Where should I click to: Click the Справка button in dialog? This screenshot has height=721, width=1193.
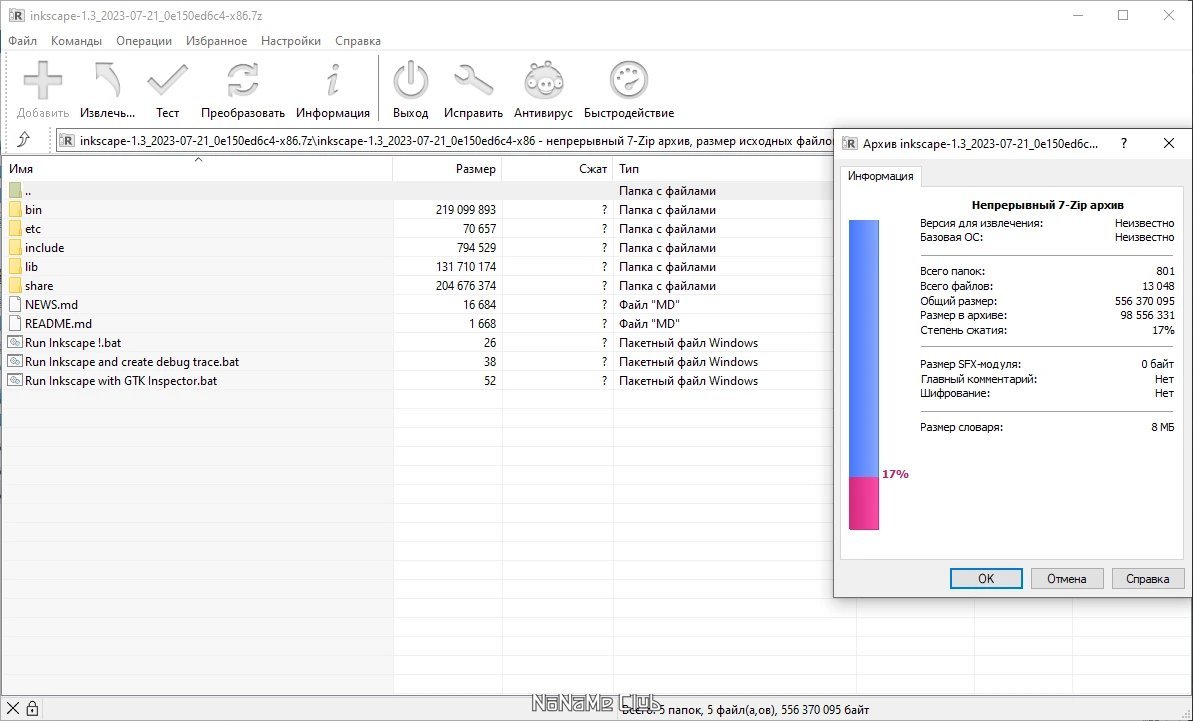point(1147,578)
